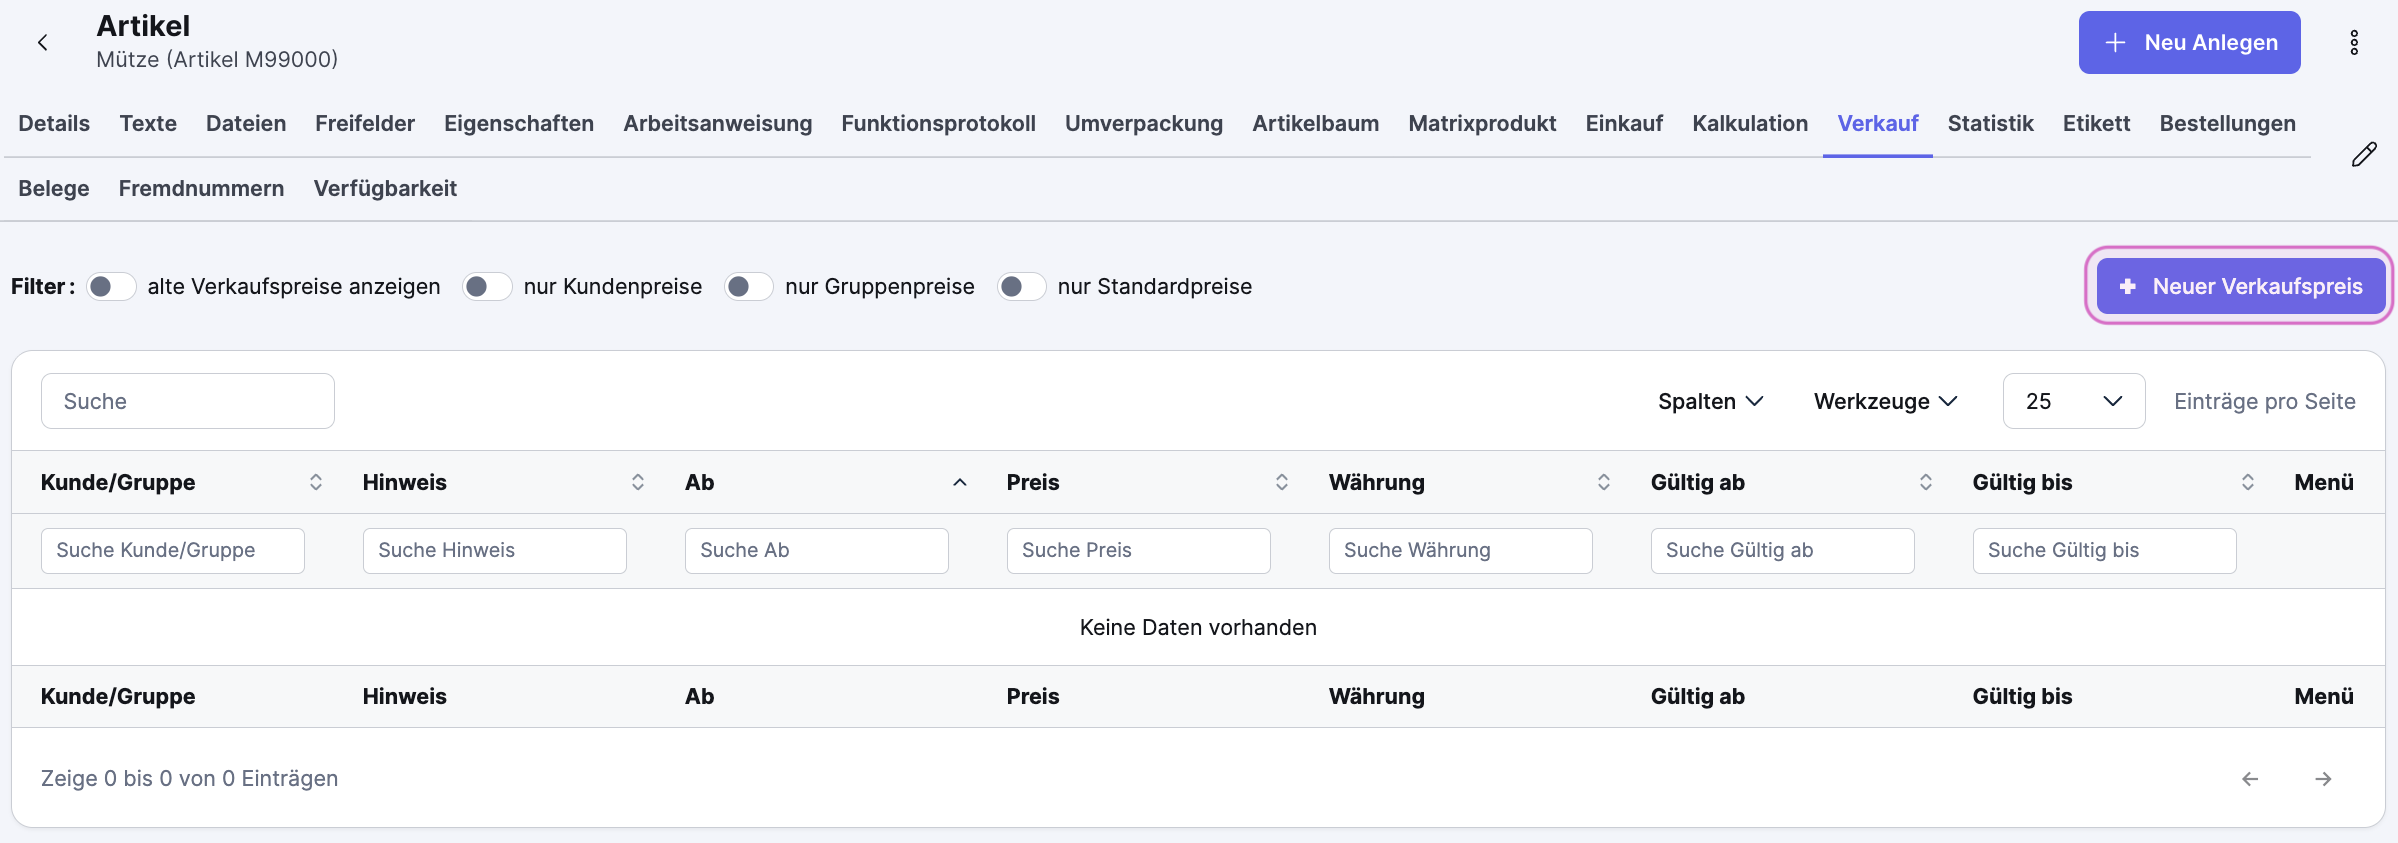Switch to the Kalkulation tab
Screen dimensions: 2398x843
[1750, 124]
